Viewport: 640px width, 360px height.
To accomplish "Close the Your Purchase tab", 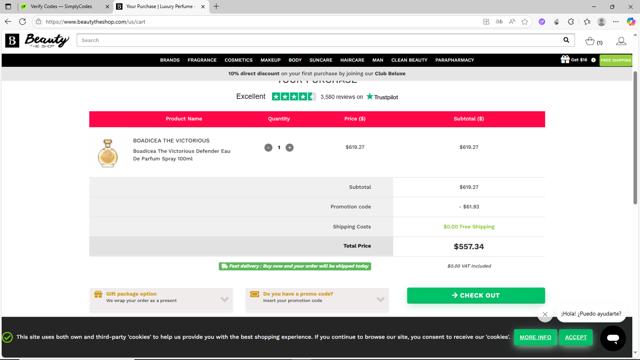I will pos(203,7).
